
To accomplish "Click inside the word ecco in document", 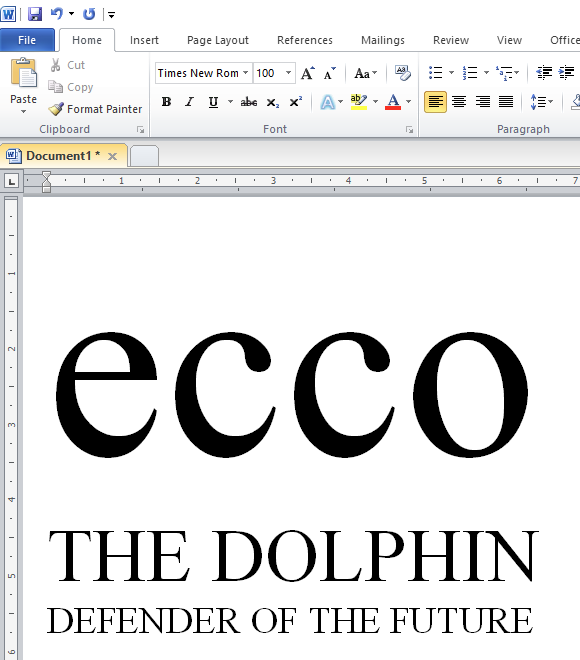I will click(292, 394).
